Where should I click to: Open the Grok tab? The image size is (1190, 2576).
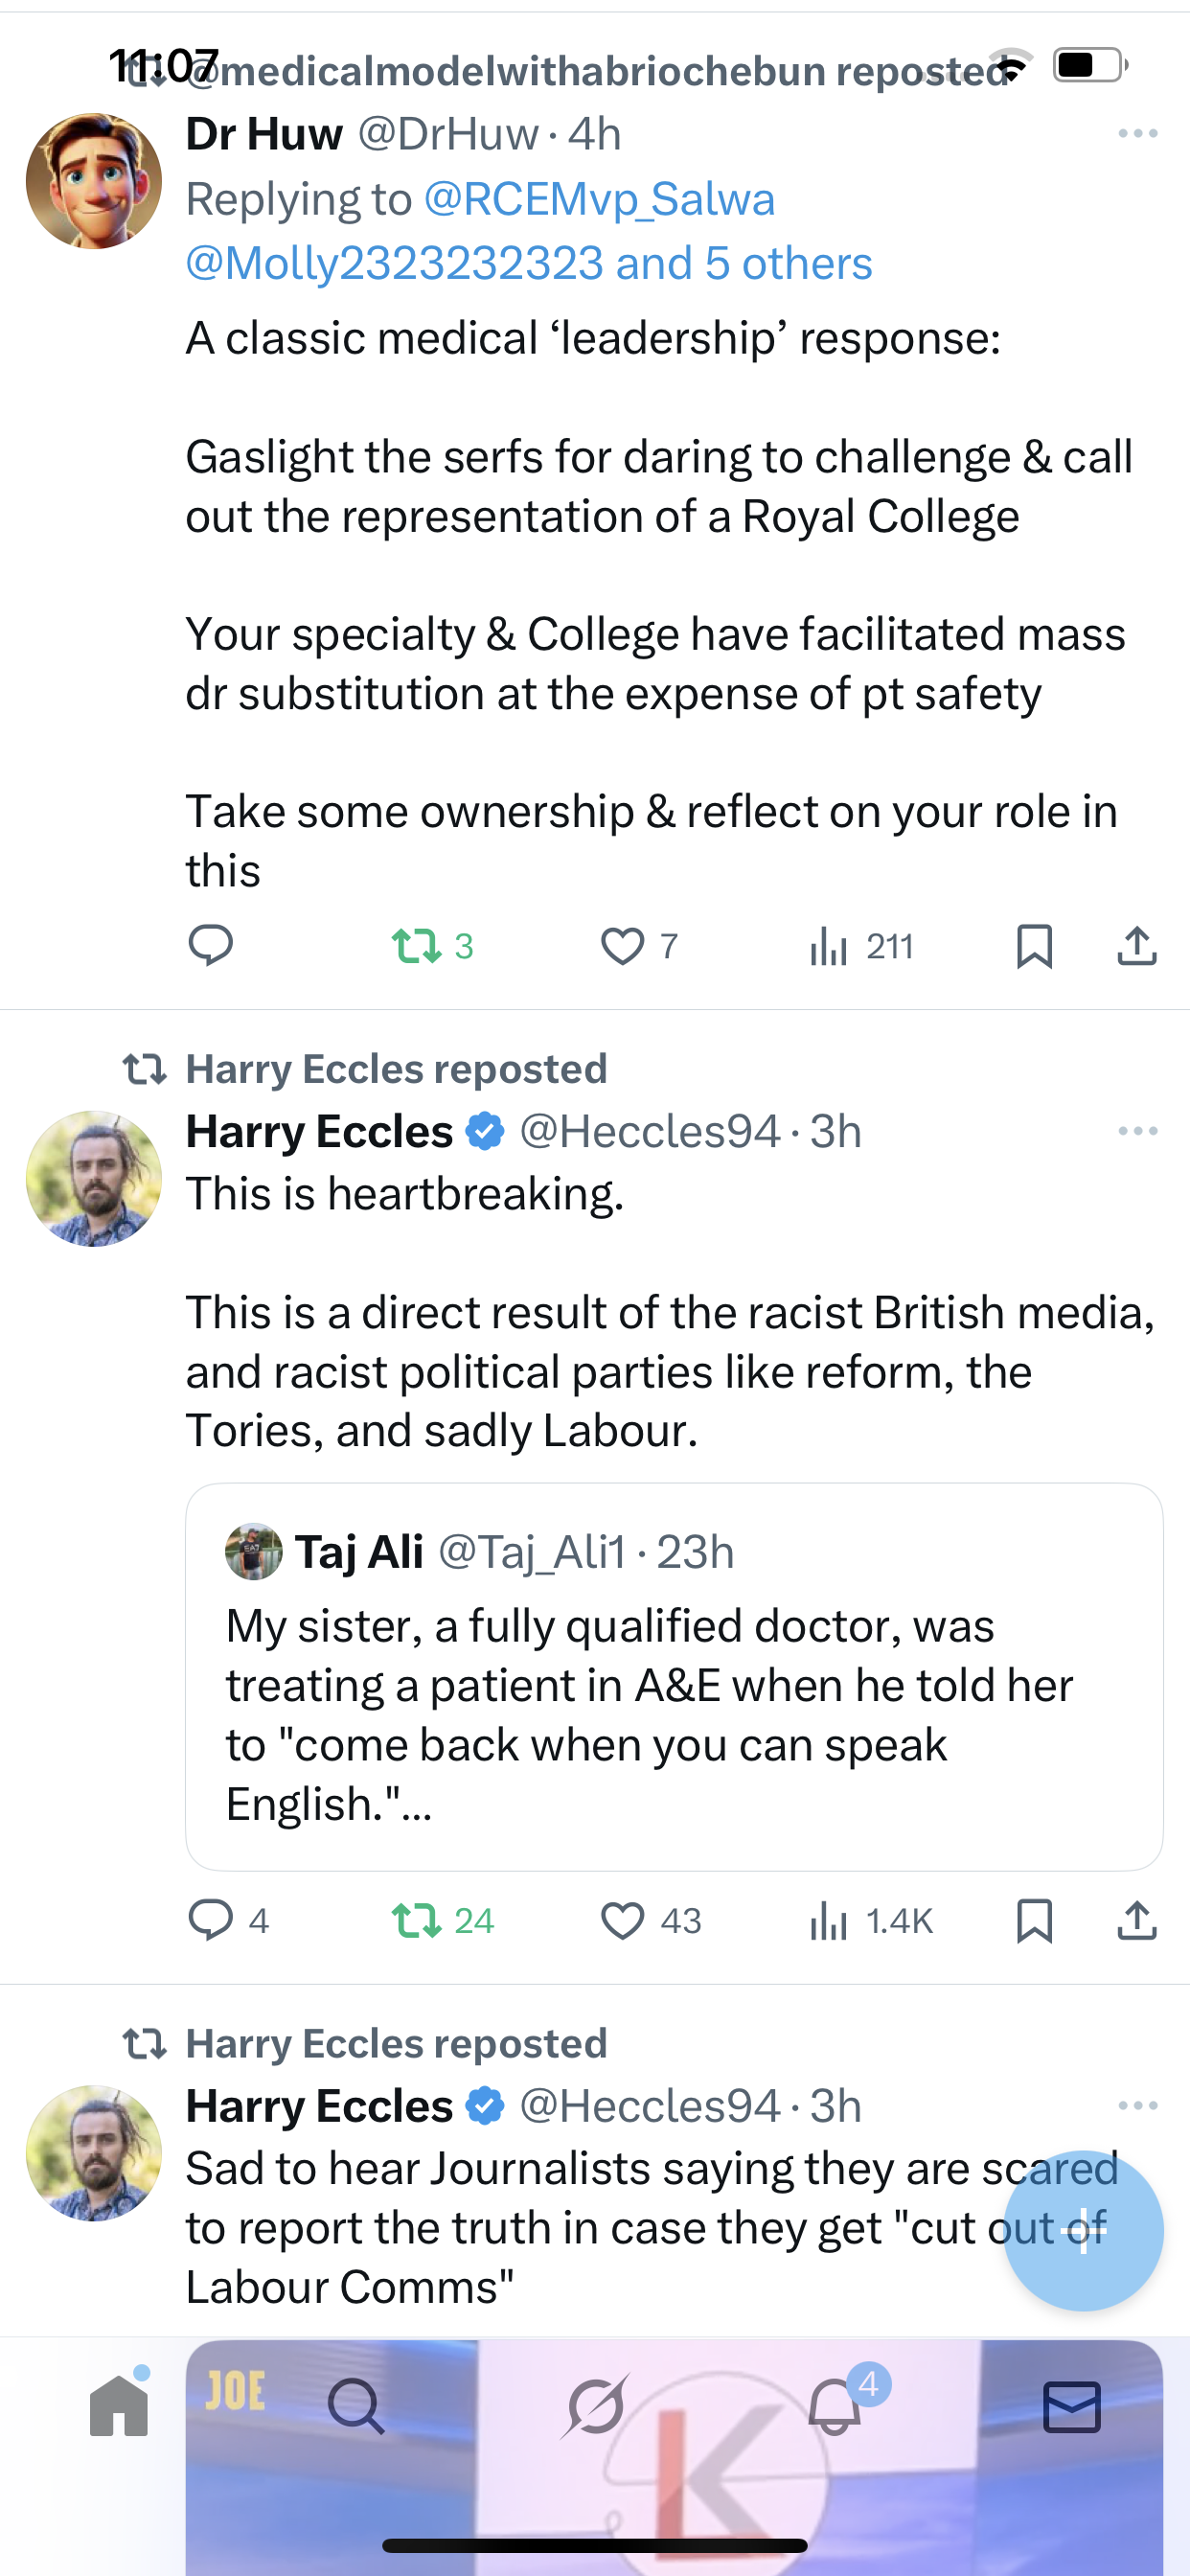point(595,2405)
